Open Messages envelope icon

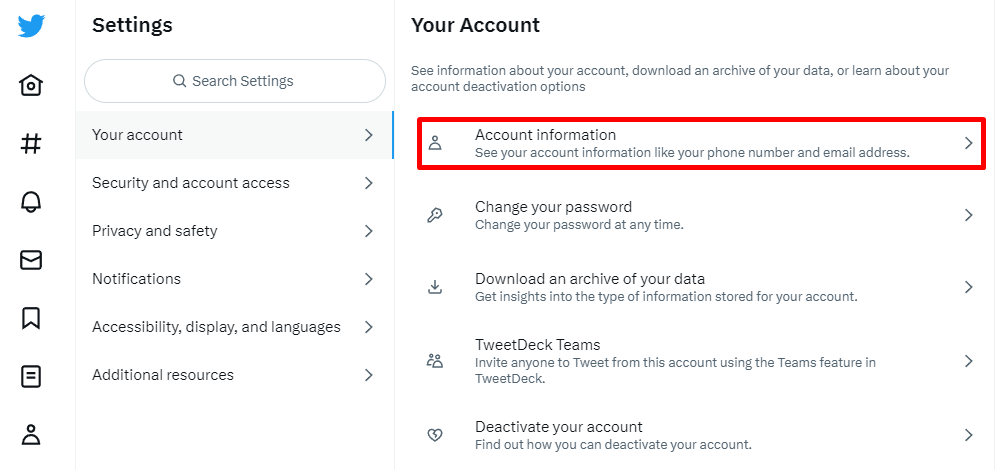31,260
